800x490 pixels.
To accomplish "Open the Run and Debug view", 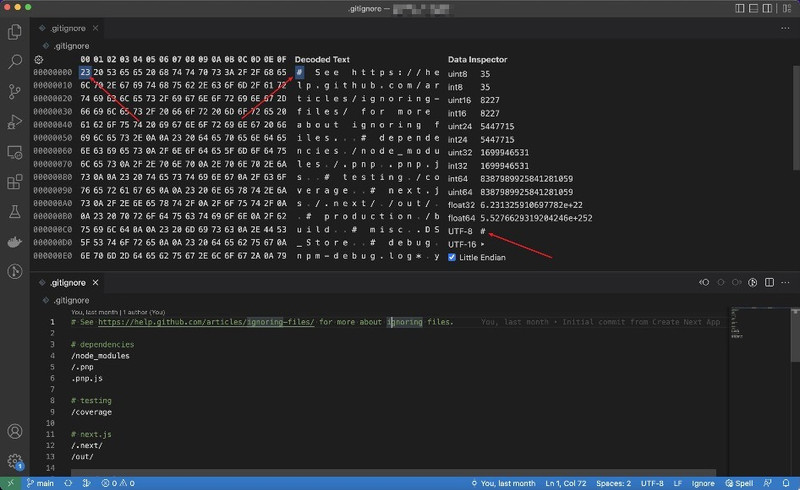I will (15, 122).
